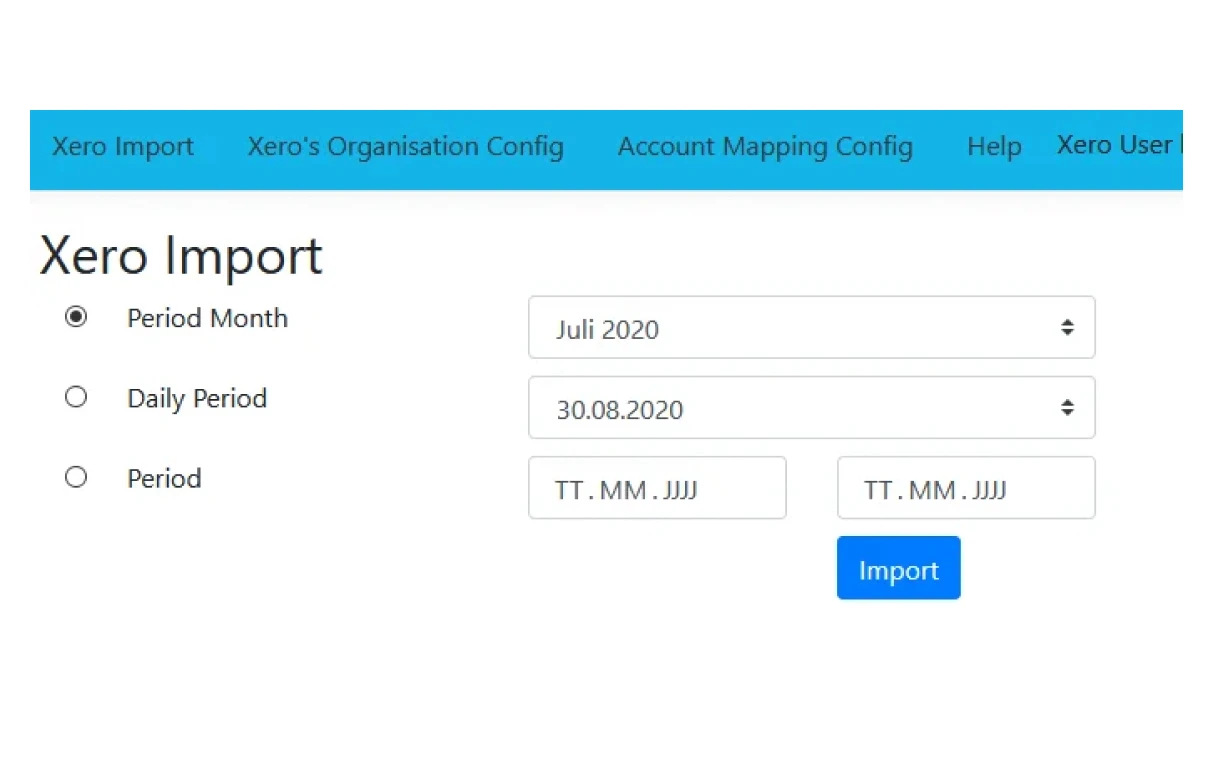Click the stepper control on the daily period field
The image size is (1224, 768).
pyautogui.click(x=1067, y=407)
